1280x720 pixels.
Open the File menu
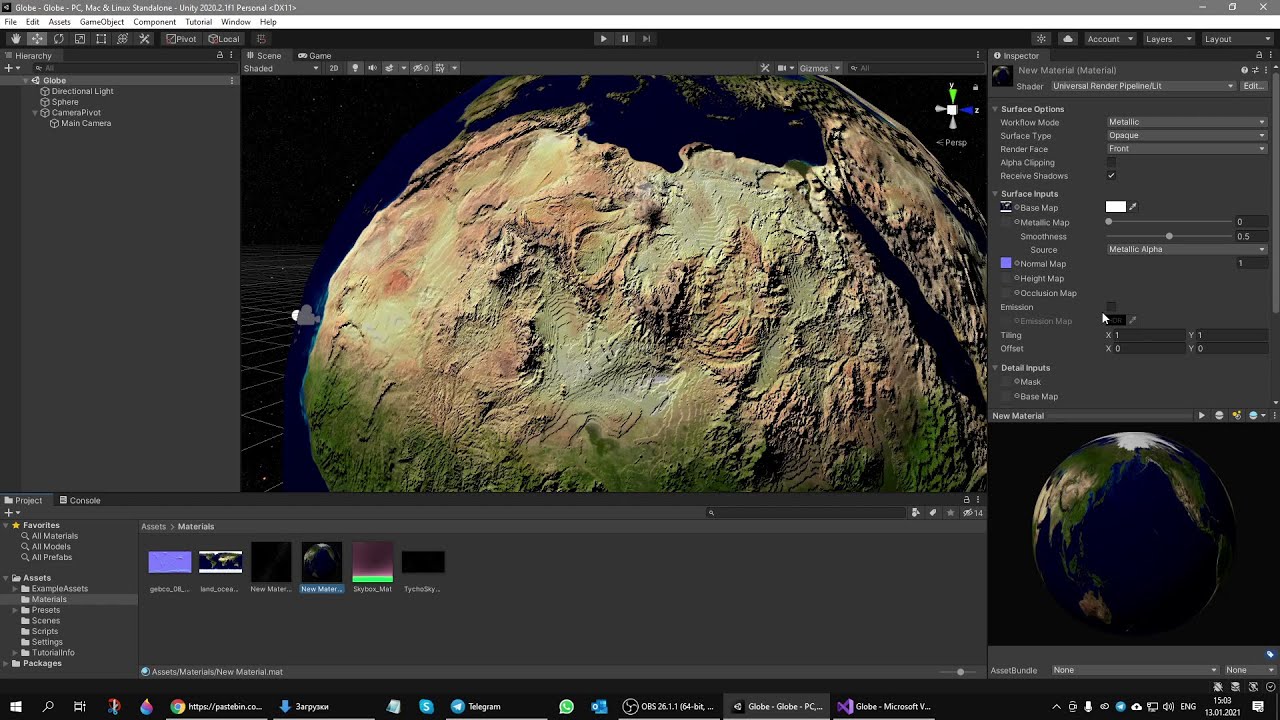[x=10, y=22]
